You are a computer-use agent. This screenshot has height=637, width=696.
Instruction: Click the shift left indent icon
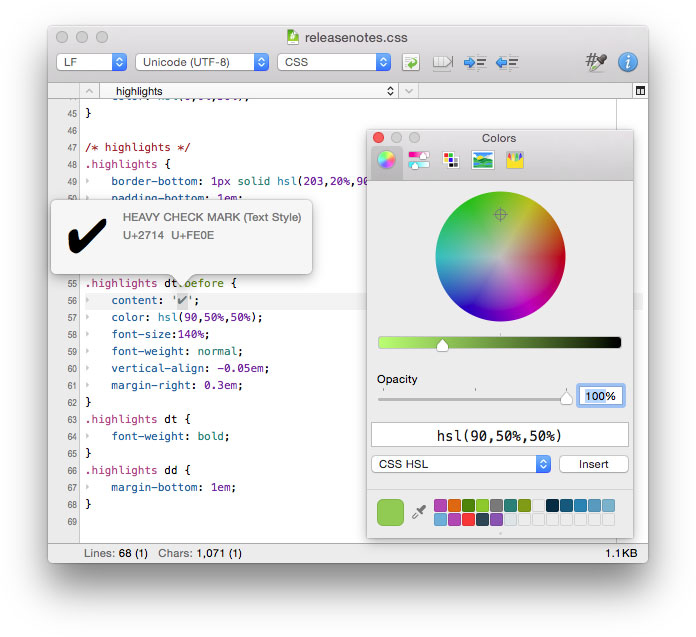coord(507,62)
